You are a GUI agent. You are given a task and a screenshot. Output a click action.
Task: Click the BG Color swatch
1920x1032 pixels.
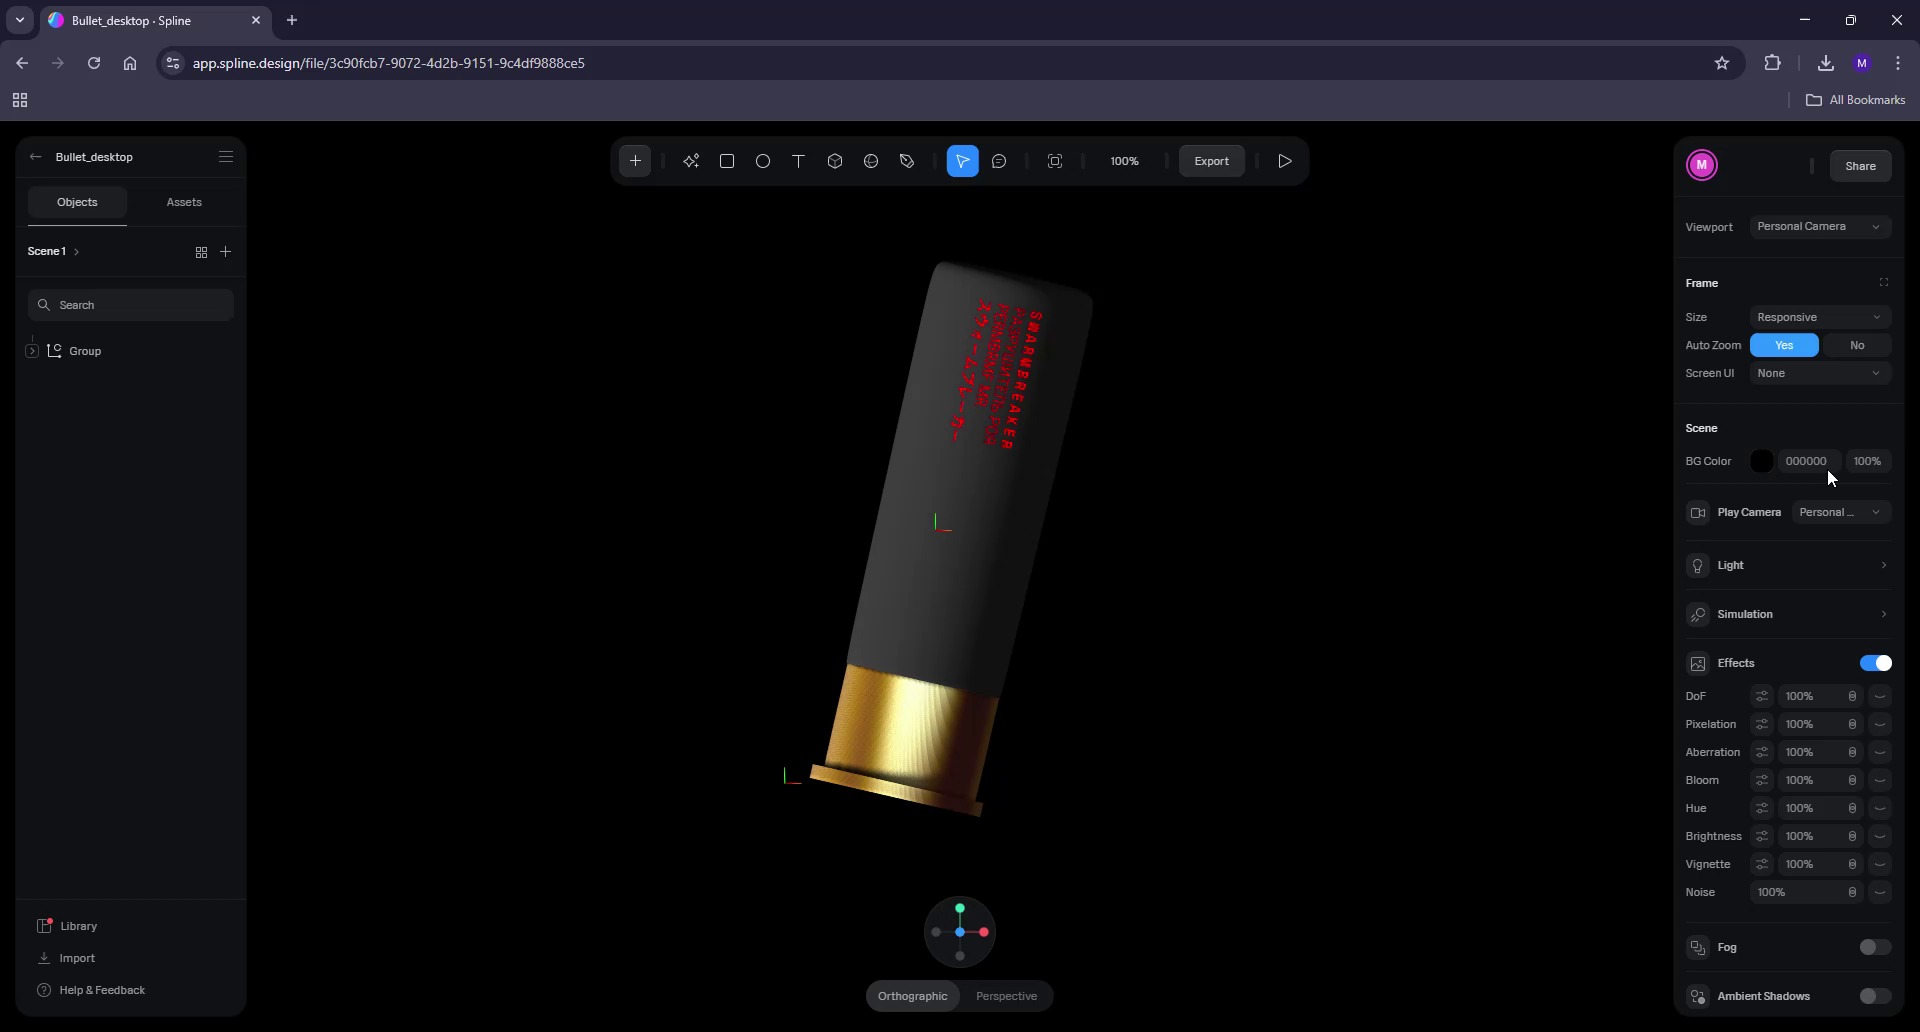coord(1761,461)
